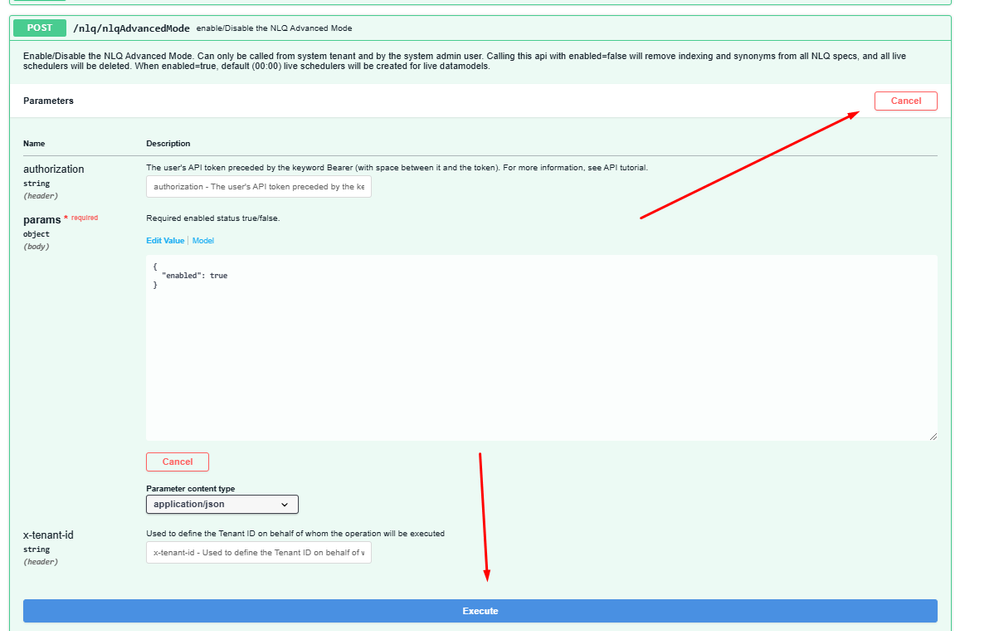
Task: Click the Name column header
Action: point(34,144)
